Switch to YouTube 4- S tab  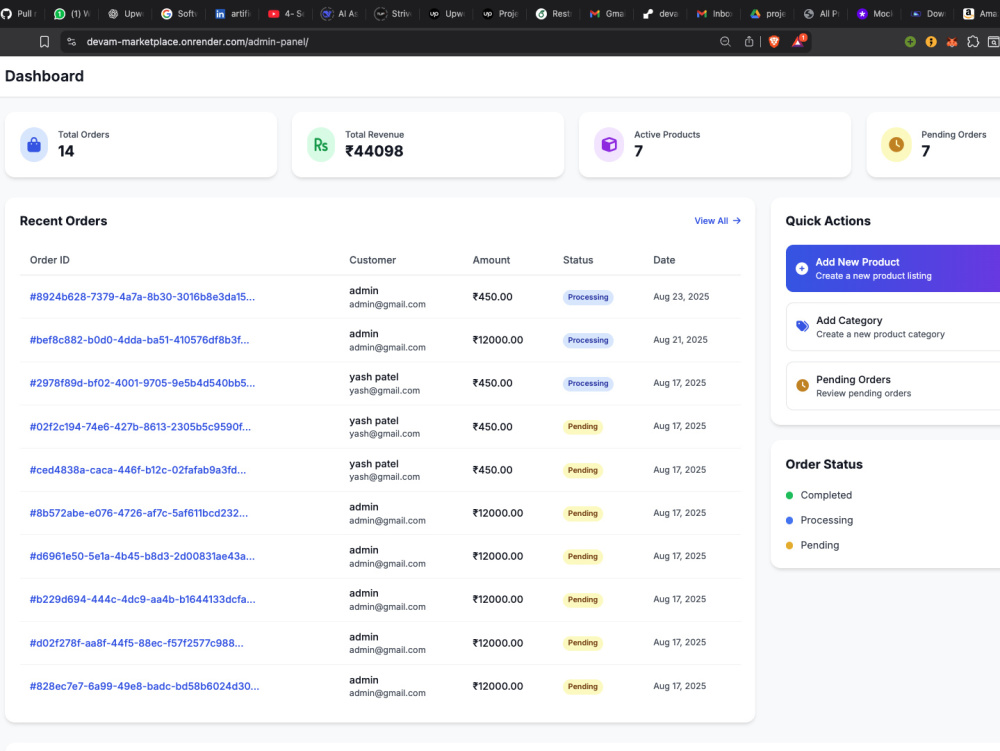point(286,13)
